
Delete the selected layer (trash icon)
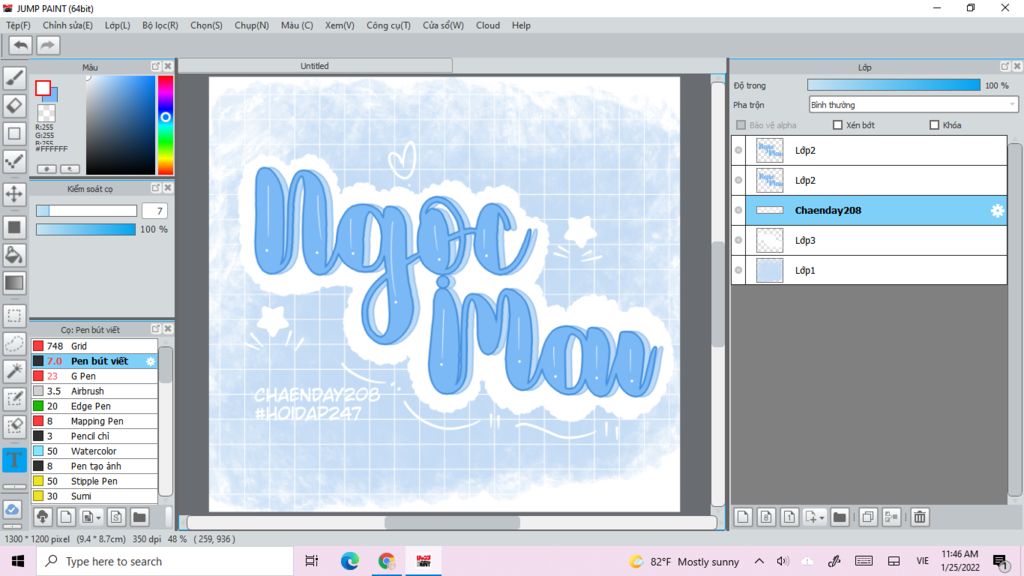pyautogui.click(x=920, y=517)
